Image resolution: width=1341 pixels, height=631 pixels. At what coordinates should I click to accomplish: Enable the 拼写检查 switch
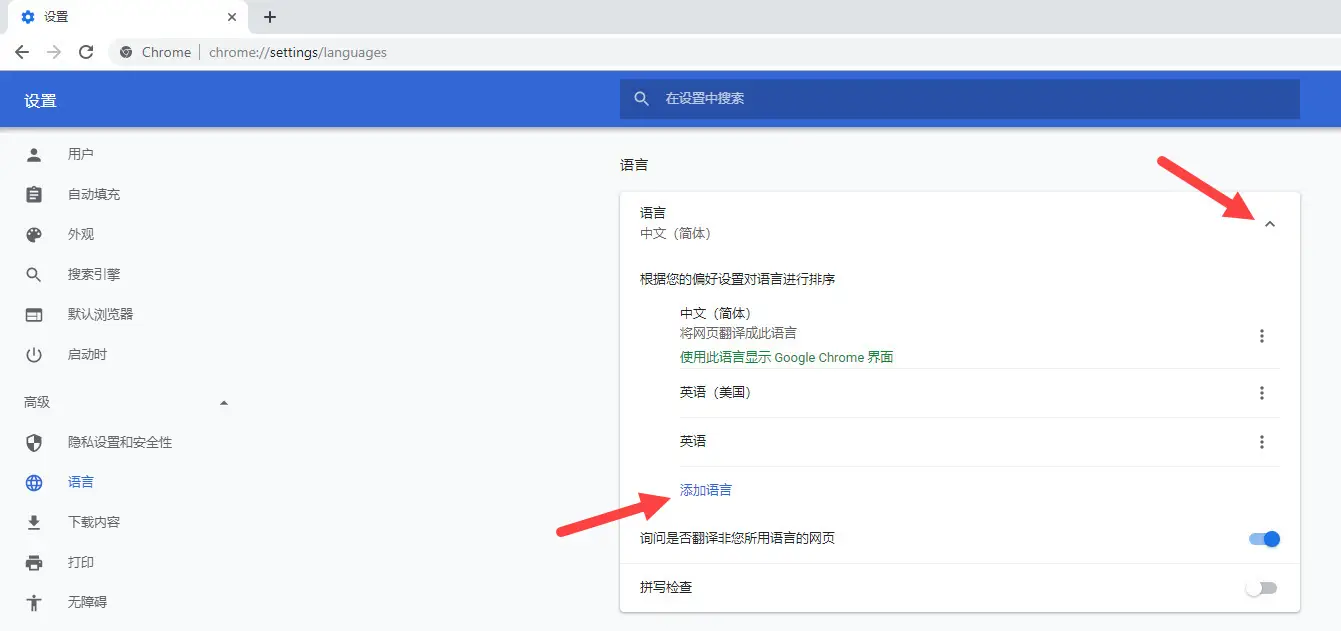(x=1262, y=588)
